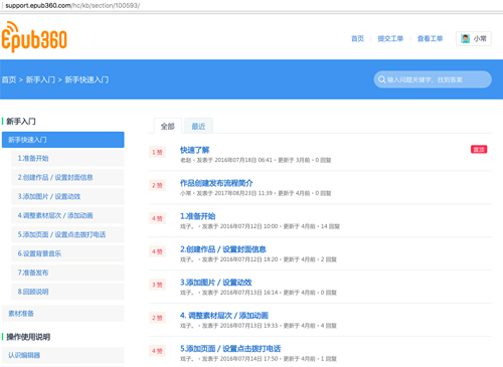Click the 4 赞 badge for 1.准备开始

coord(157,218)
